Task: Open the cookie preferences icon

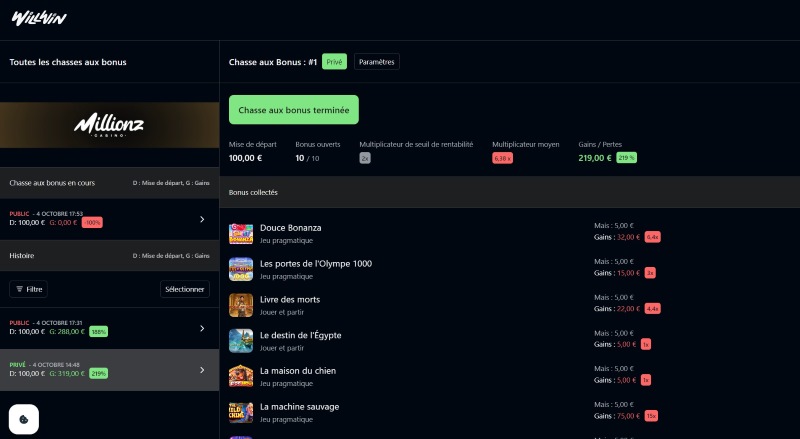Action: coord(24,418)
